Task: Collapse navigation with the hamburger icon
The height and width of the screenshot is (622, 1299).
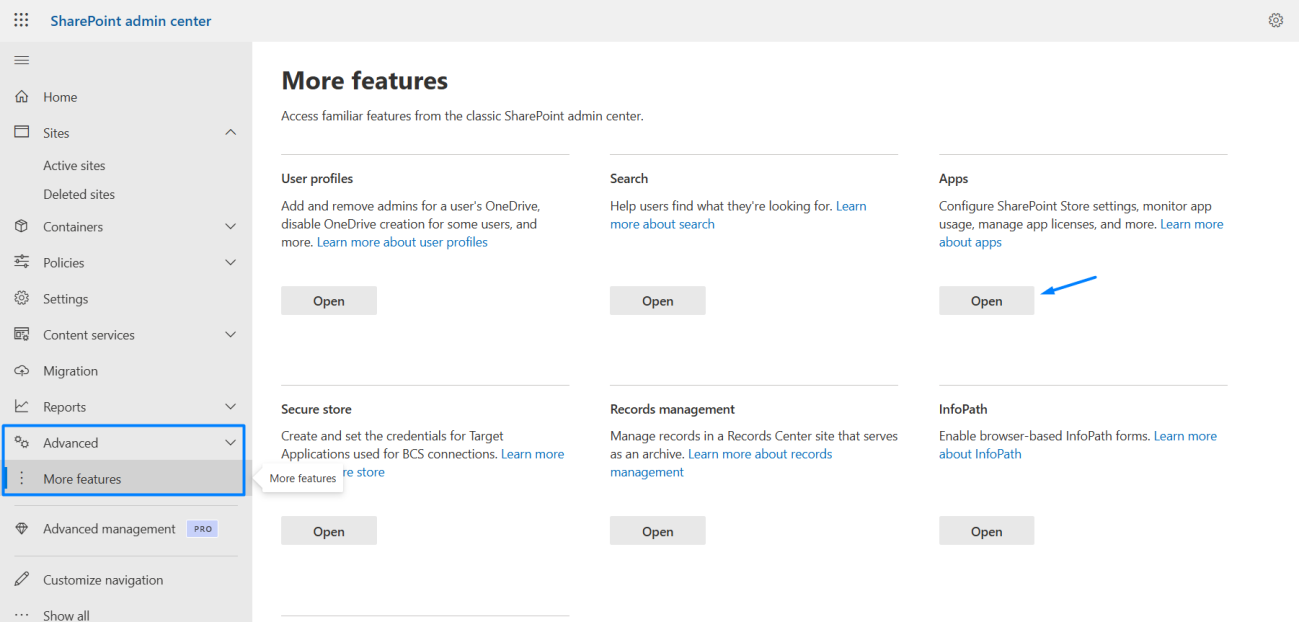Action: [x=21, y=61]
